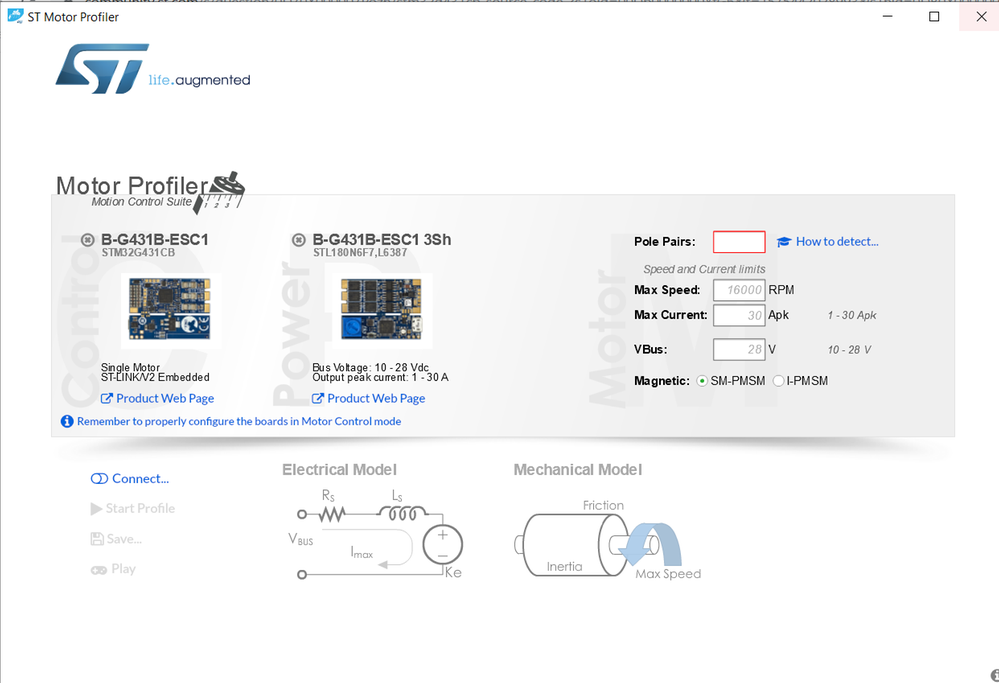Click the STM32G431CB subtitle text
The height and width of the screenshot is (683, 999).
(x=138, y=252)
